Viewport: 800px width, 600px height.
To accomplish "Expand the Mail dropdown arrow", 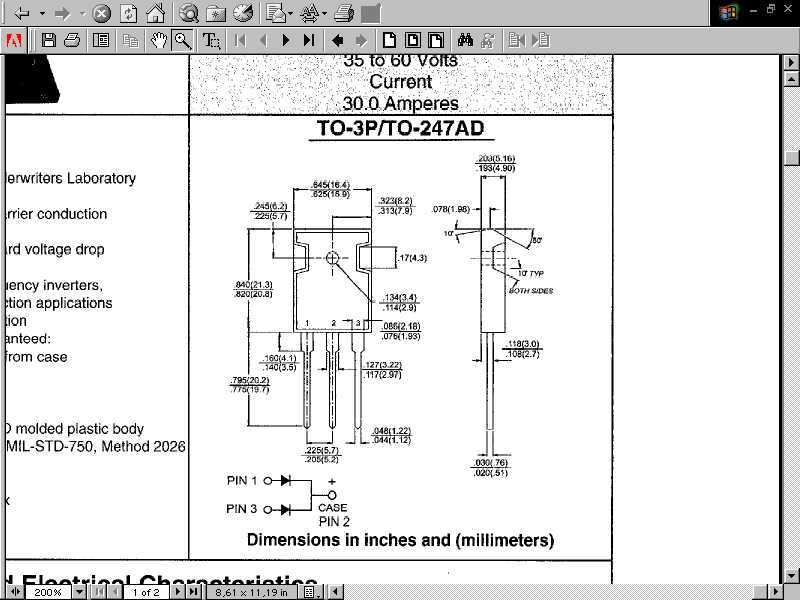I will (290, 13).
